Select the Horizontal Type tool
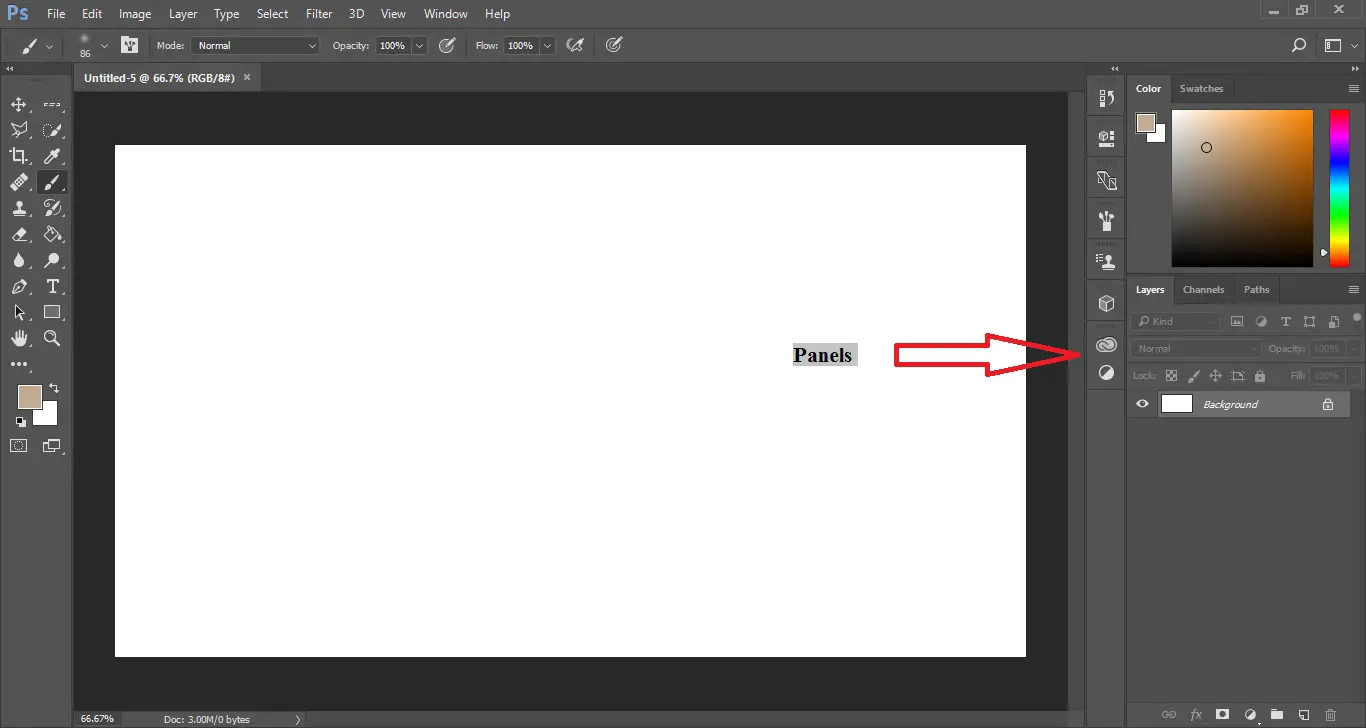1366x728 pixels. (x=52, y=286)
